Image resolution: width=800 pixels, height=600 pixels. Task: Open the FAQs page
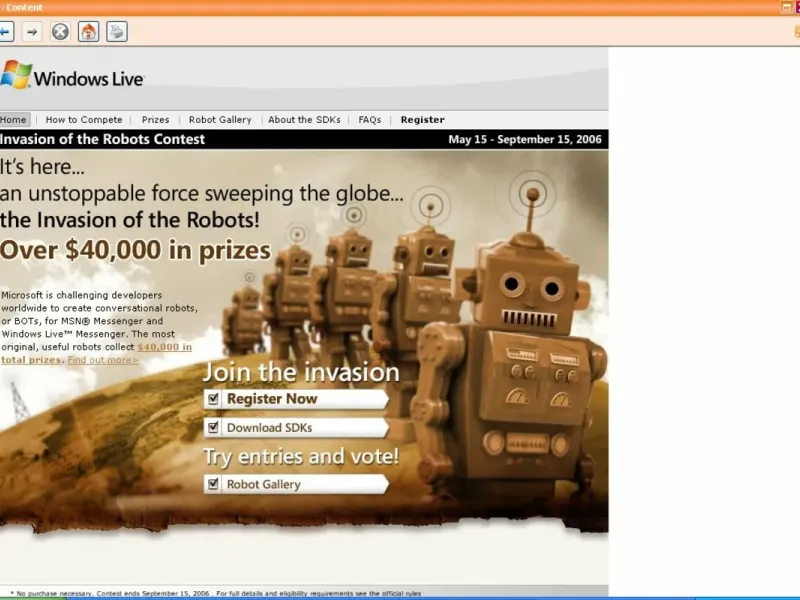tap(370, 119)
